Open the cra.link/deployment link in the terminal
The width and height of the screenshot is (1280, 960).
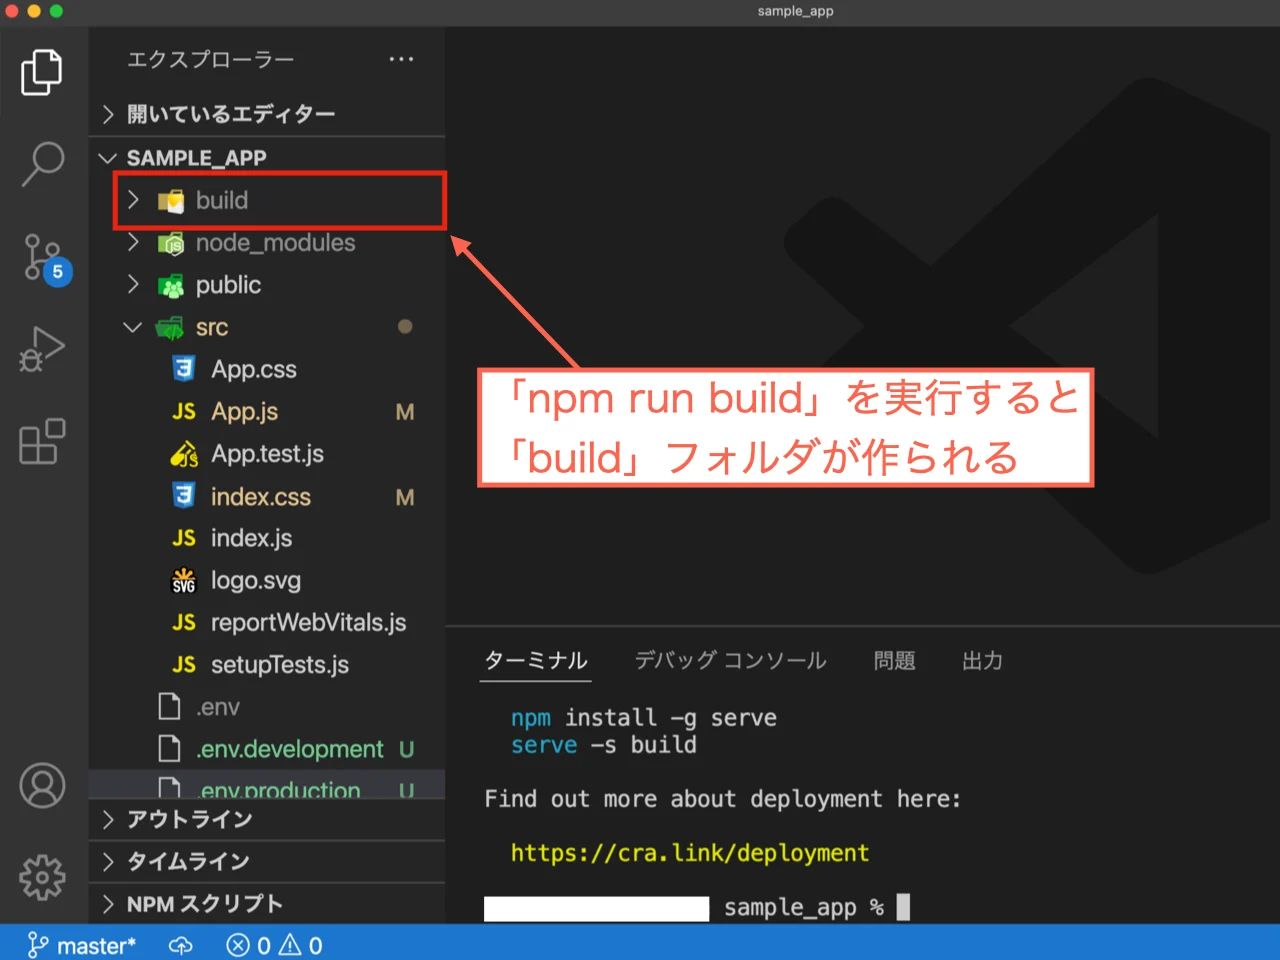tap(689, 852)
